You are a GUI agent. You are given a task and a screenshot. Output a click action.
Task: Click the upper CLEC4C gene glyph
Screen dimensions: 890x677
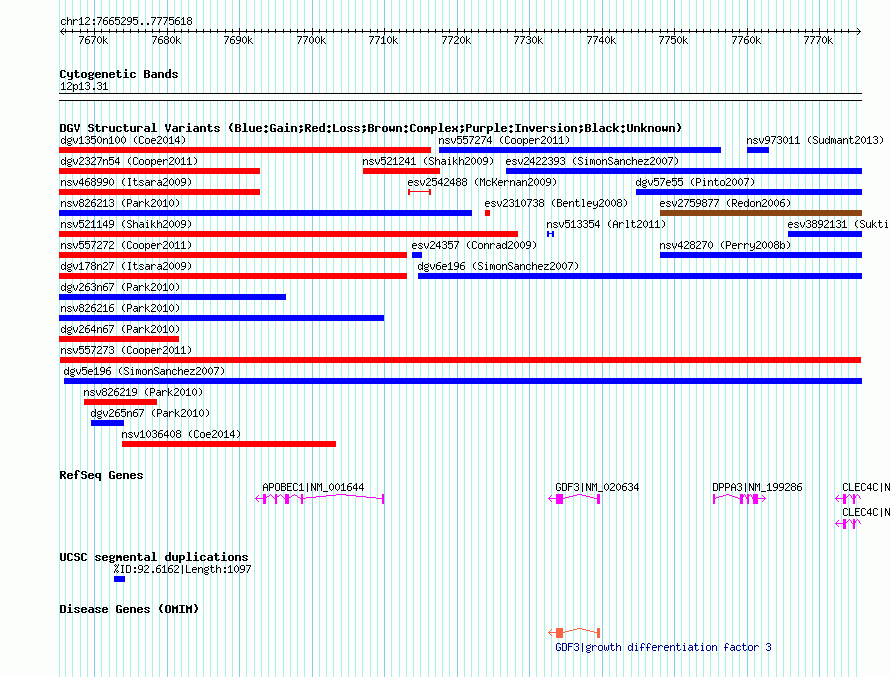(x=848, y=499)
